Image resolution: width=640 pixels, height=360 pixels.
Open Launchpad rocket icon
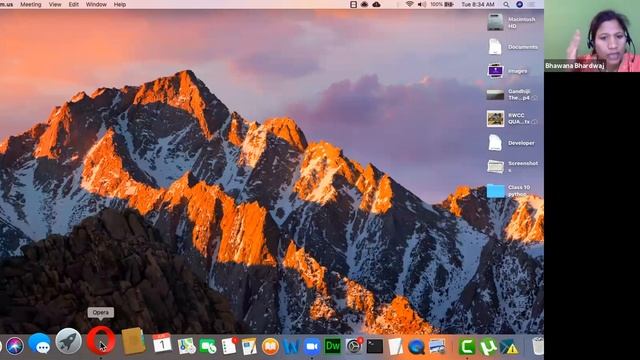click(x=69, y=341)
